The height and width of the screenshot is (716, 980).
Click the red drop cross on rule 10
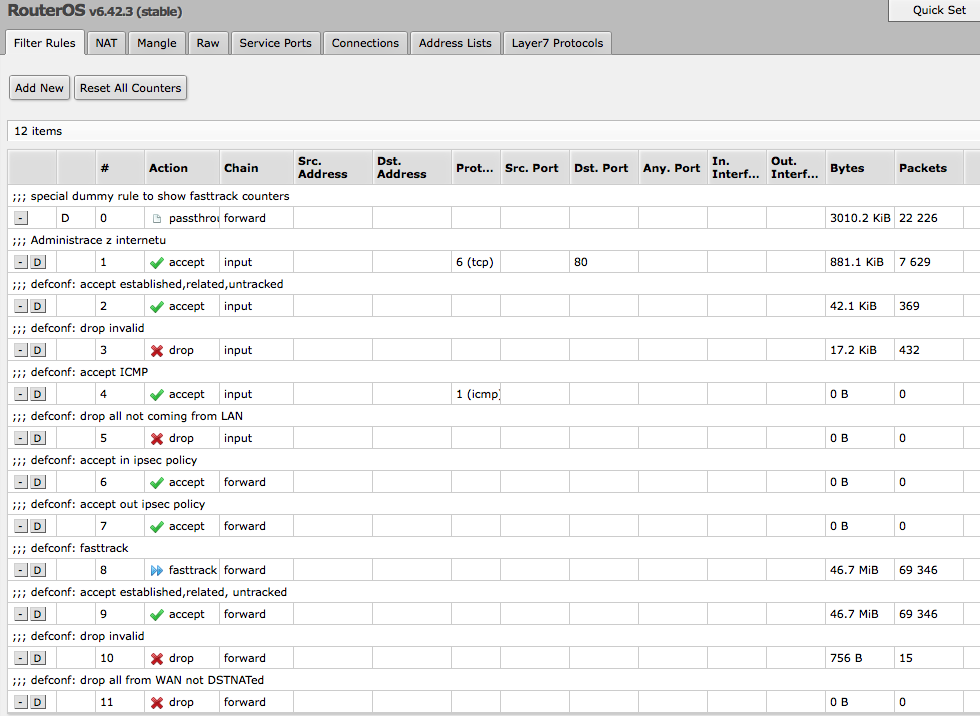157,659
